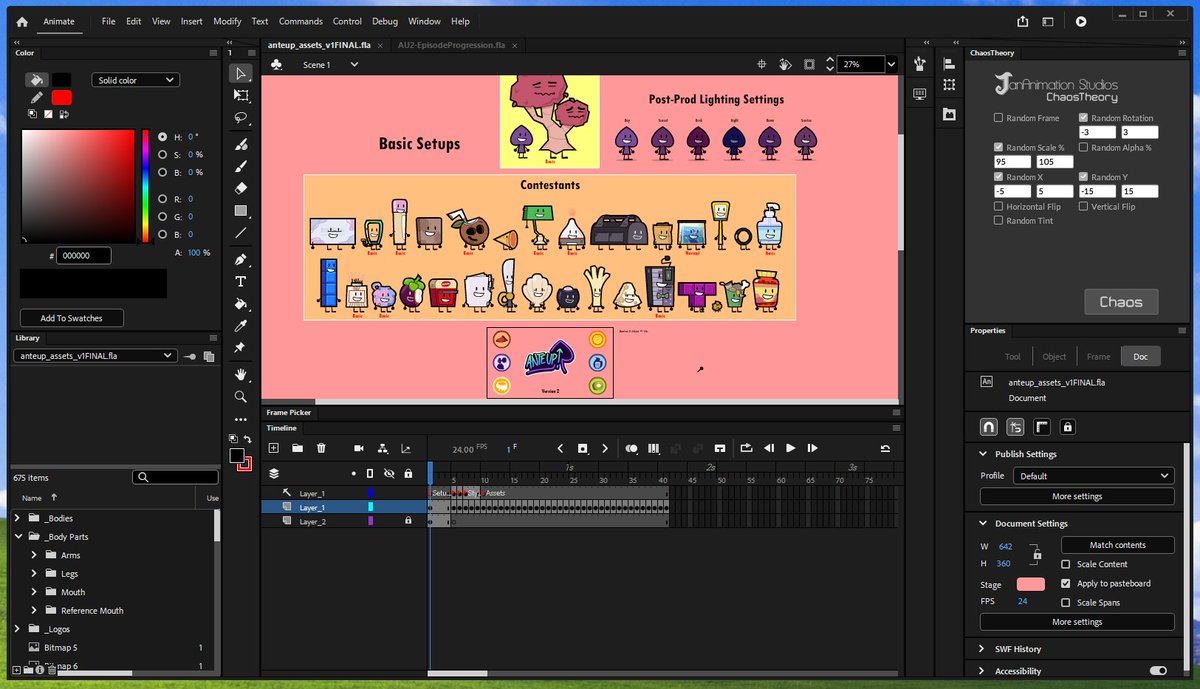Choose the Classic Brush tool
Image resolution: width=1200 pixels, height=689 pixels.
click(x=241, y=166)
